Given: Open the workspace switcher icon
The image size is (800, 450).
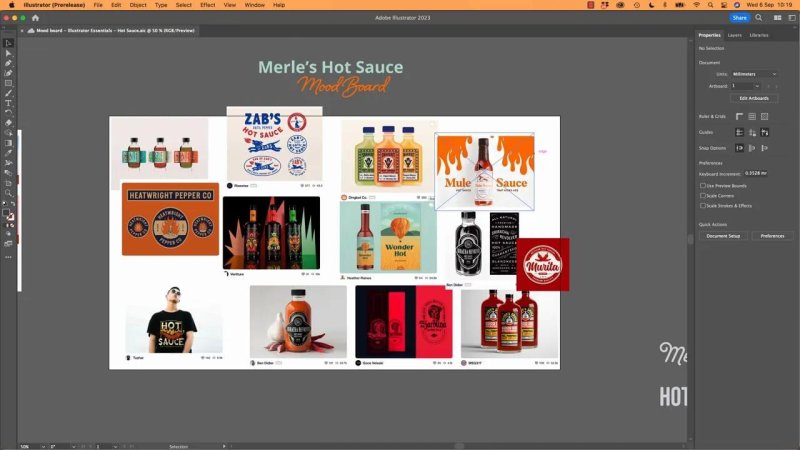Looking at the screenshot, I should pyautogui.click(x=792, y=18).
